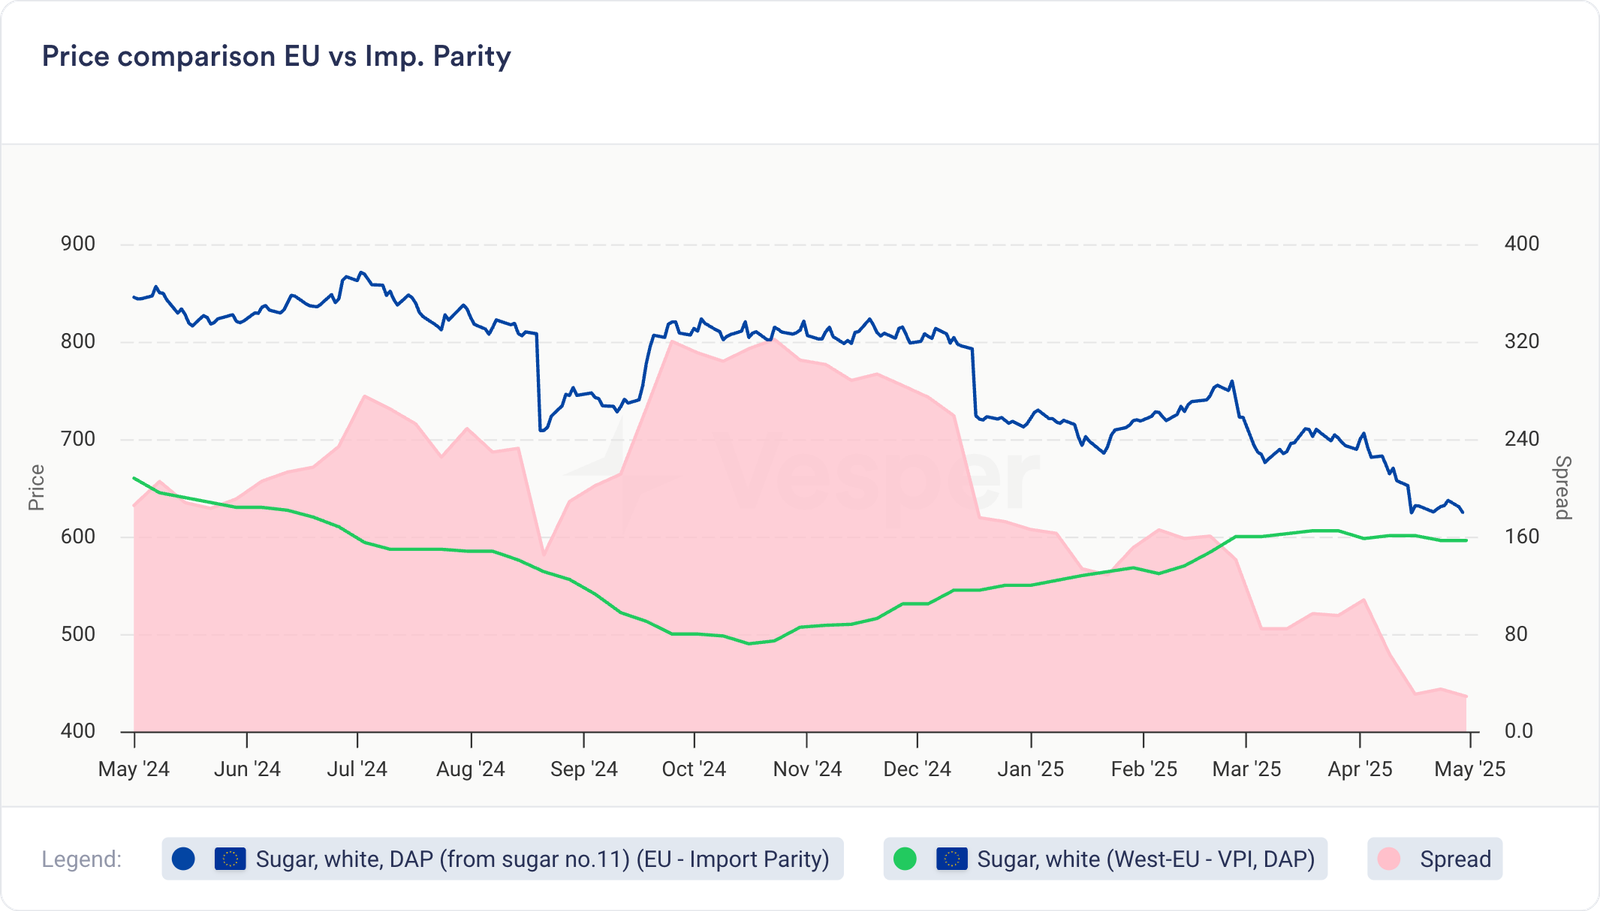The image size is (1600, 911).
Task: Hide the Spread series via legend text
Action: coord(1454,859)
